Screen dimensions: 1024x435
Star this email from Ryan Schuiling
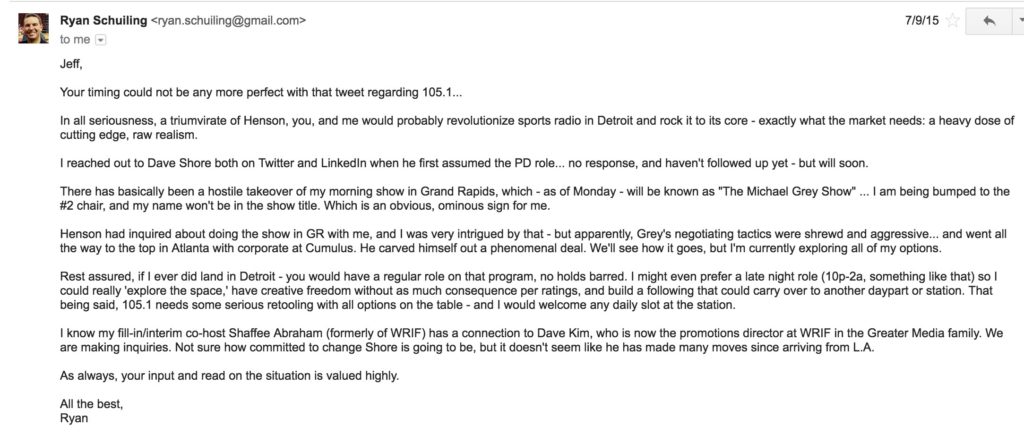pos(953,21)
